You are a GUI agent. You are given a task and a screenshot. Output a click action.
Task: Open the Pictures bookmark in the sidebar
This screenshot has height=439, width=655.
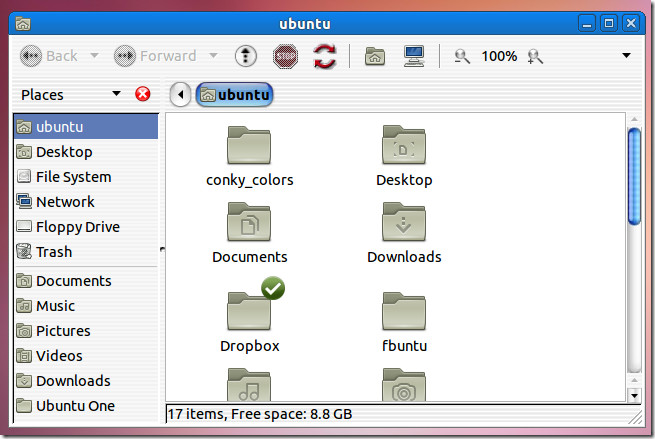[86, 331]
